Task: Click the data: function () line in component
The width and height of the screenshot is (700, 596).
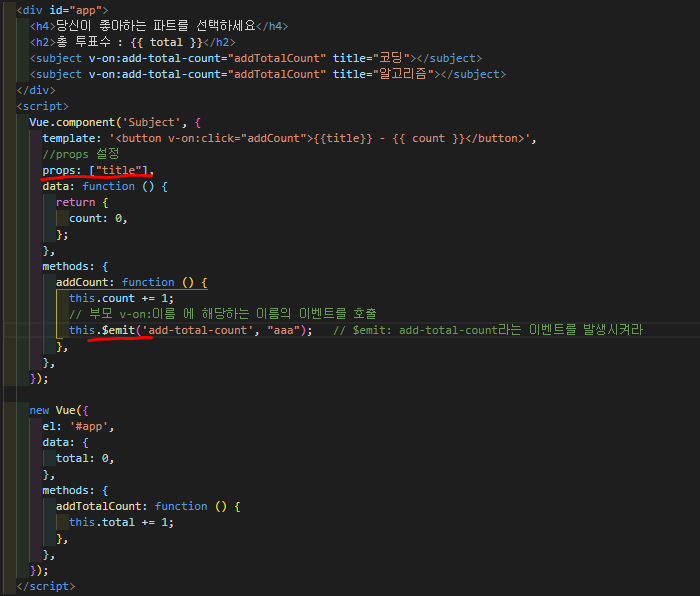Action: point(105,186)
